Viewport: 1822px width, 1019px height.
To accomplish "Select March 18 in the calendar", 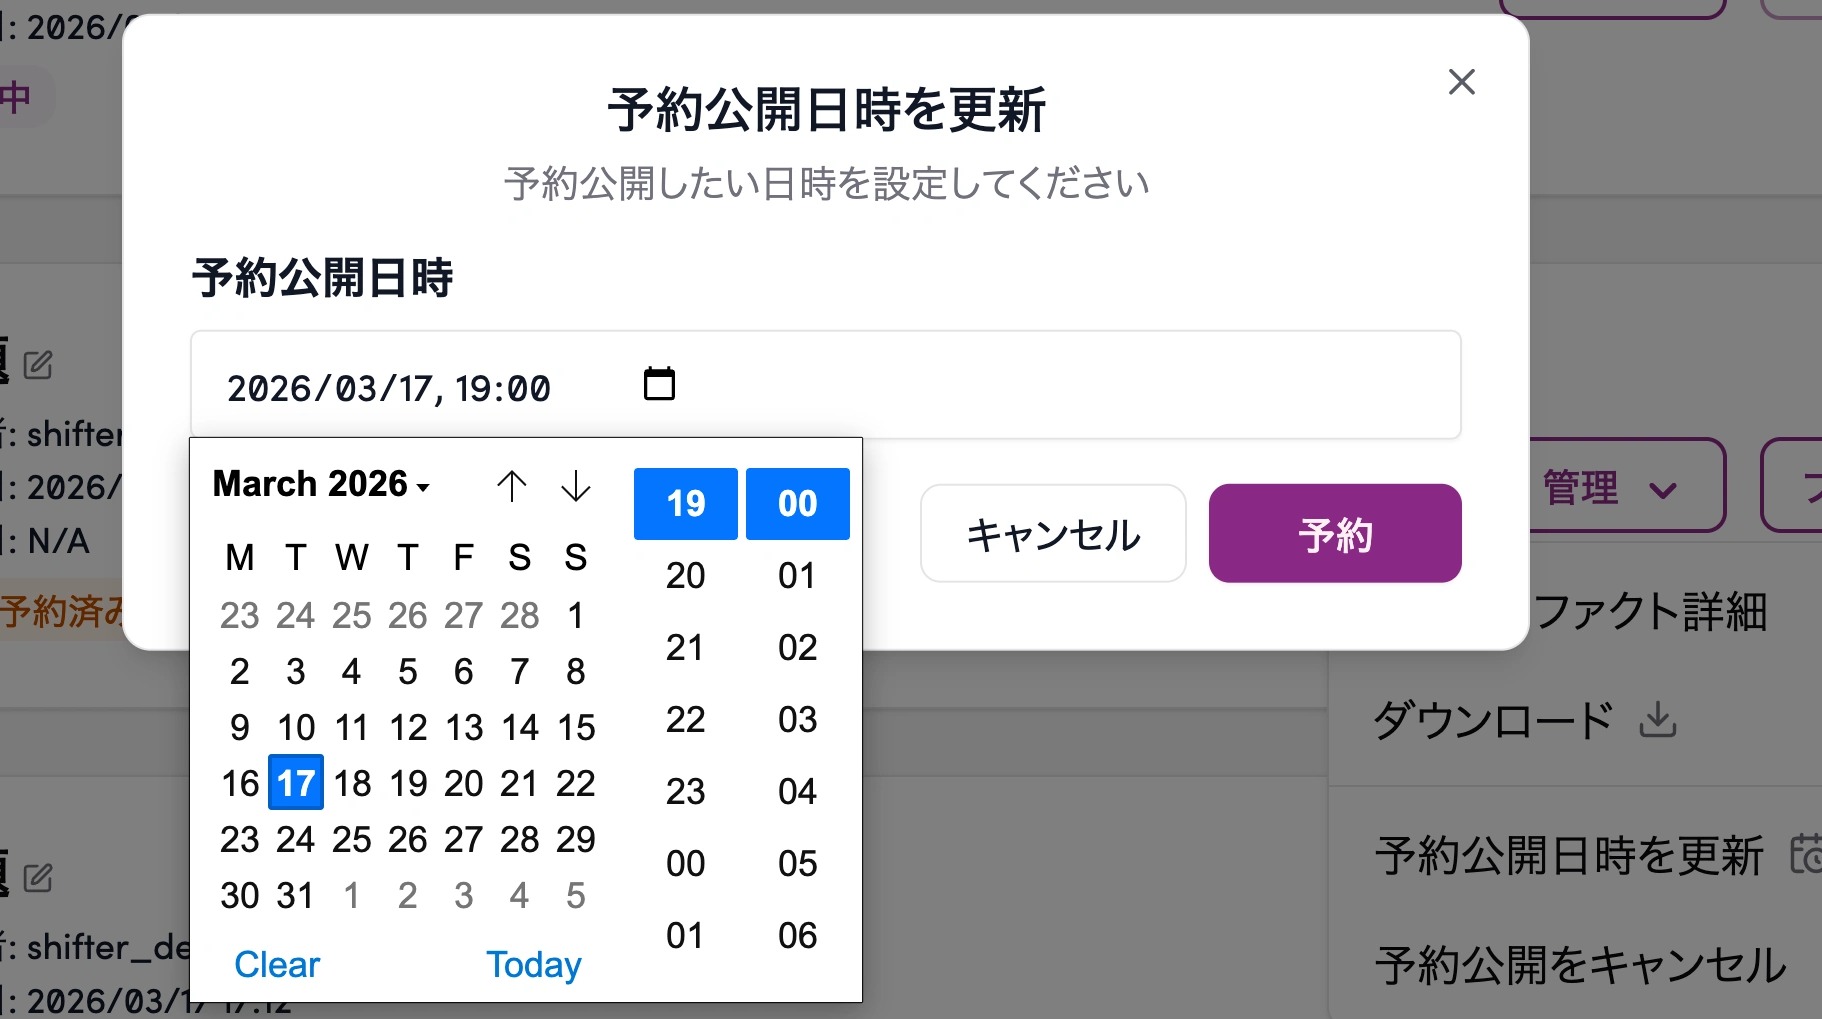I will (352, 783).
